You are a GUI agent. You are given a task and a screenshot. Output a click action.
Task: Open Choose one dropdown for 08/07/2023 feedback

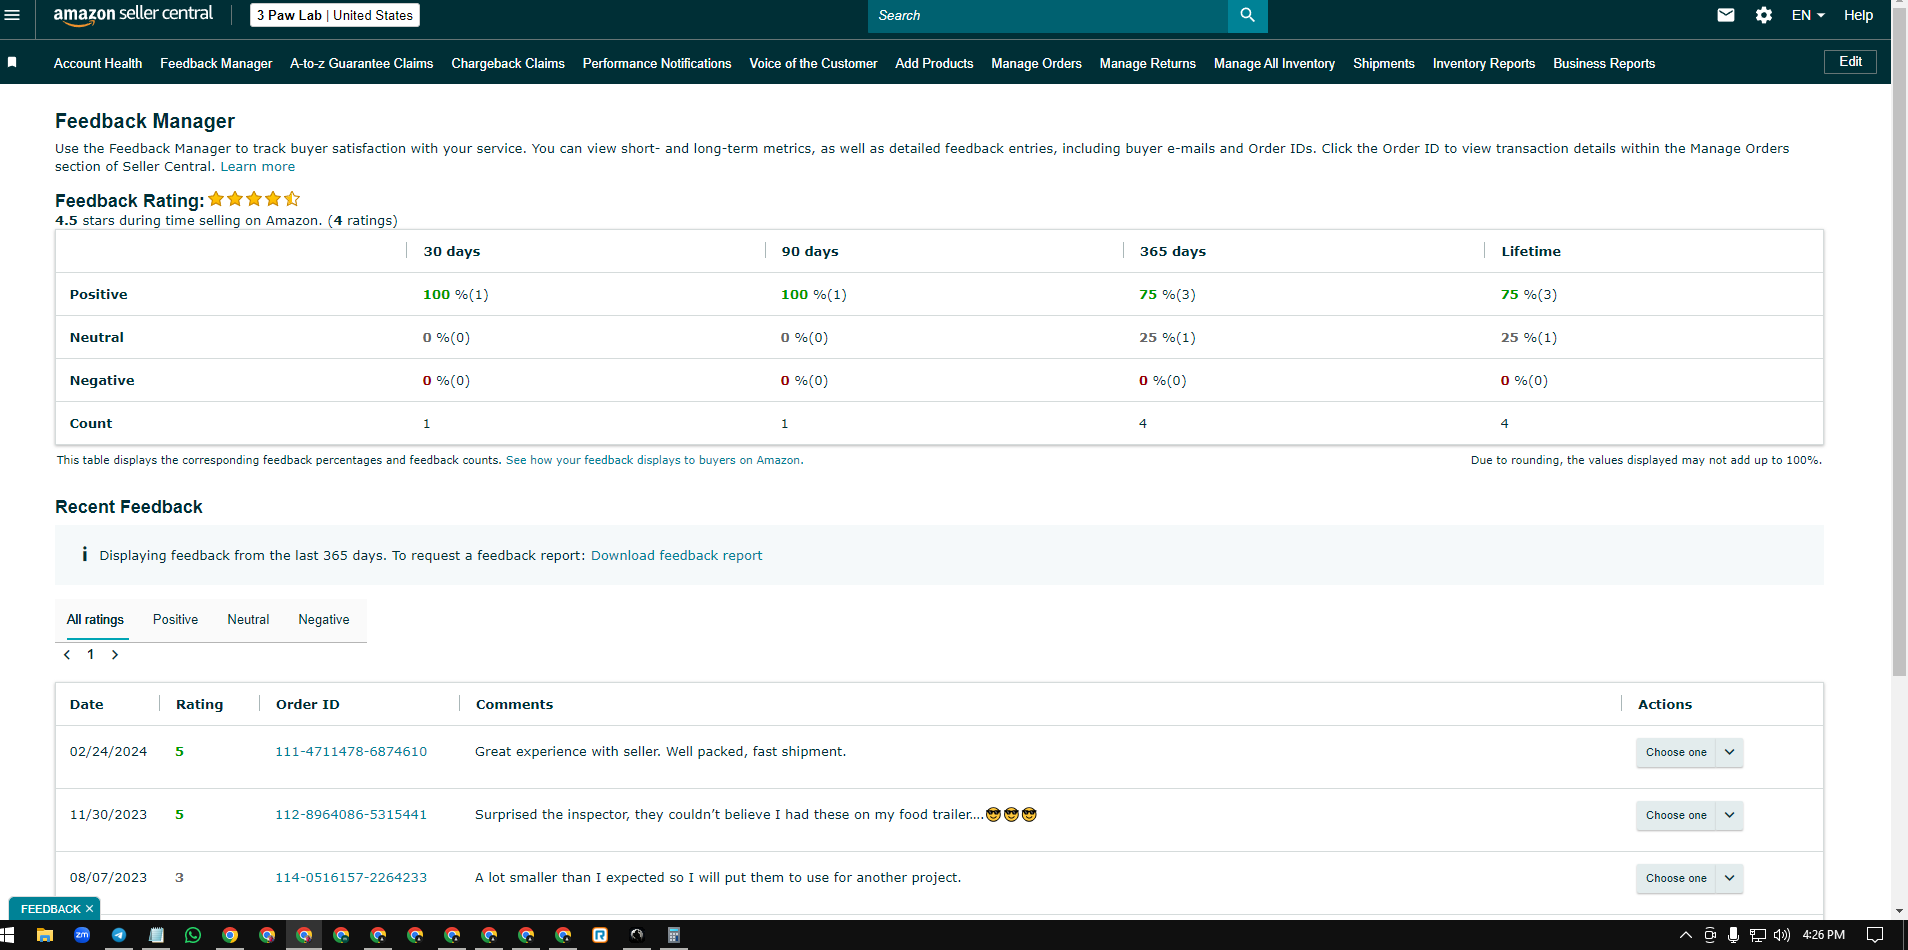1690,878
